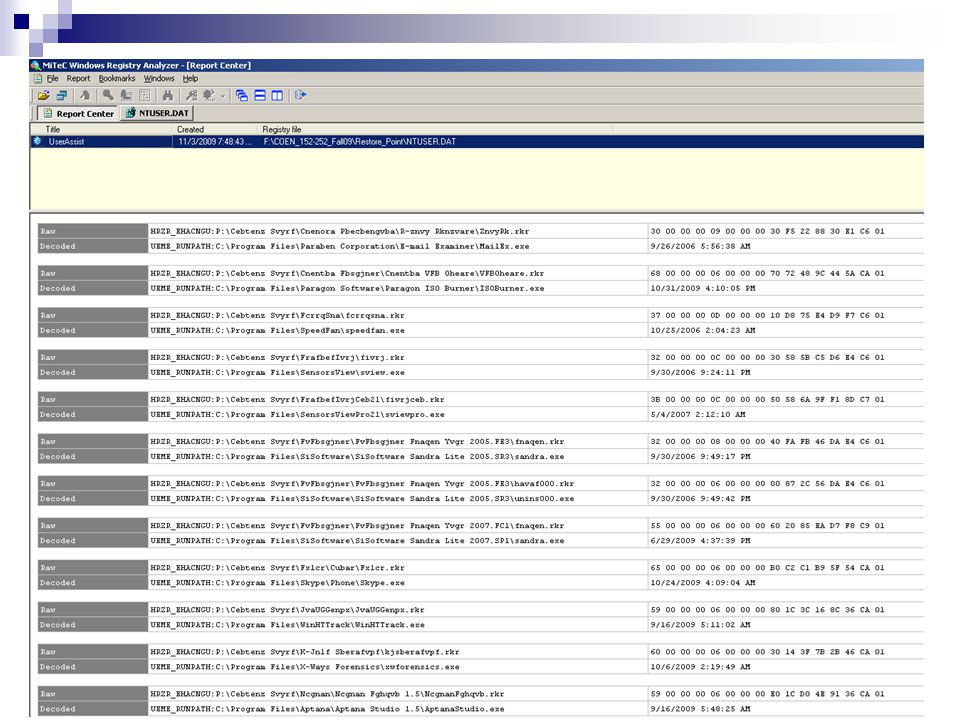960x720 pixels.
Task: Click the 10/6/2009 2:19:49 AM timestamp
Action: pos(700,667)
